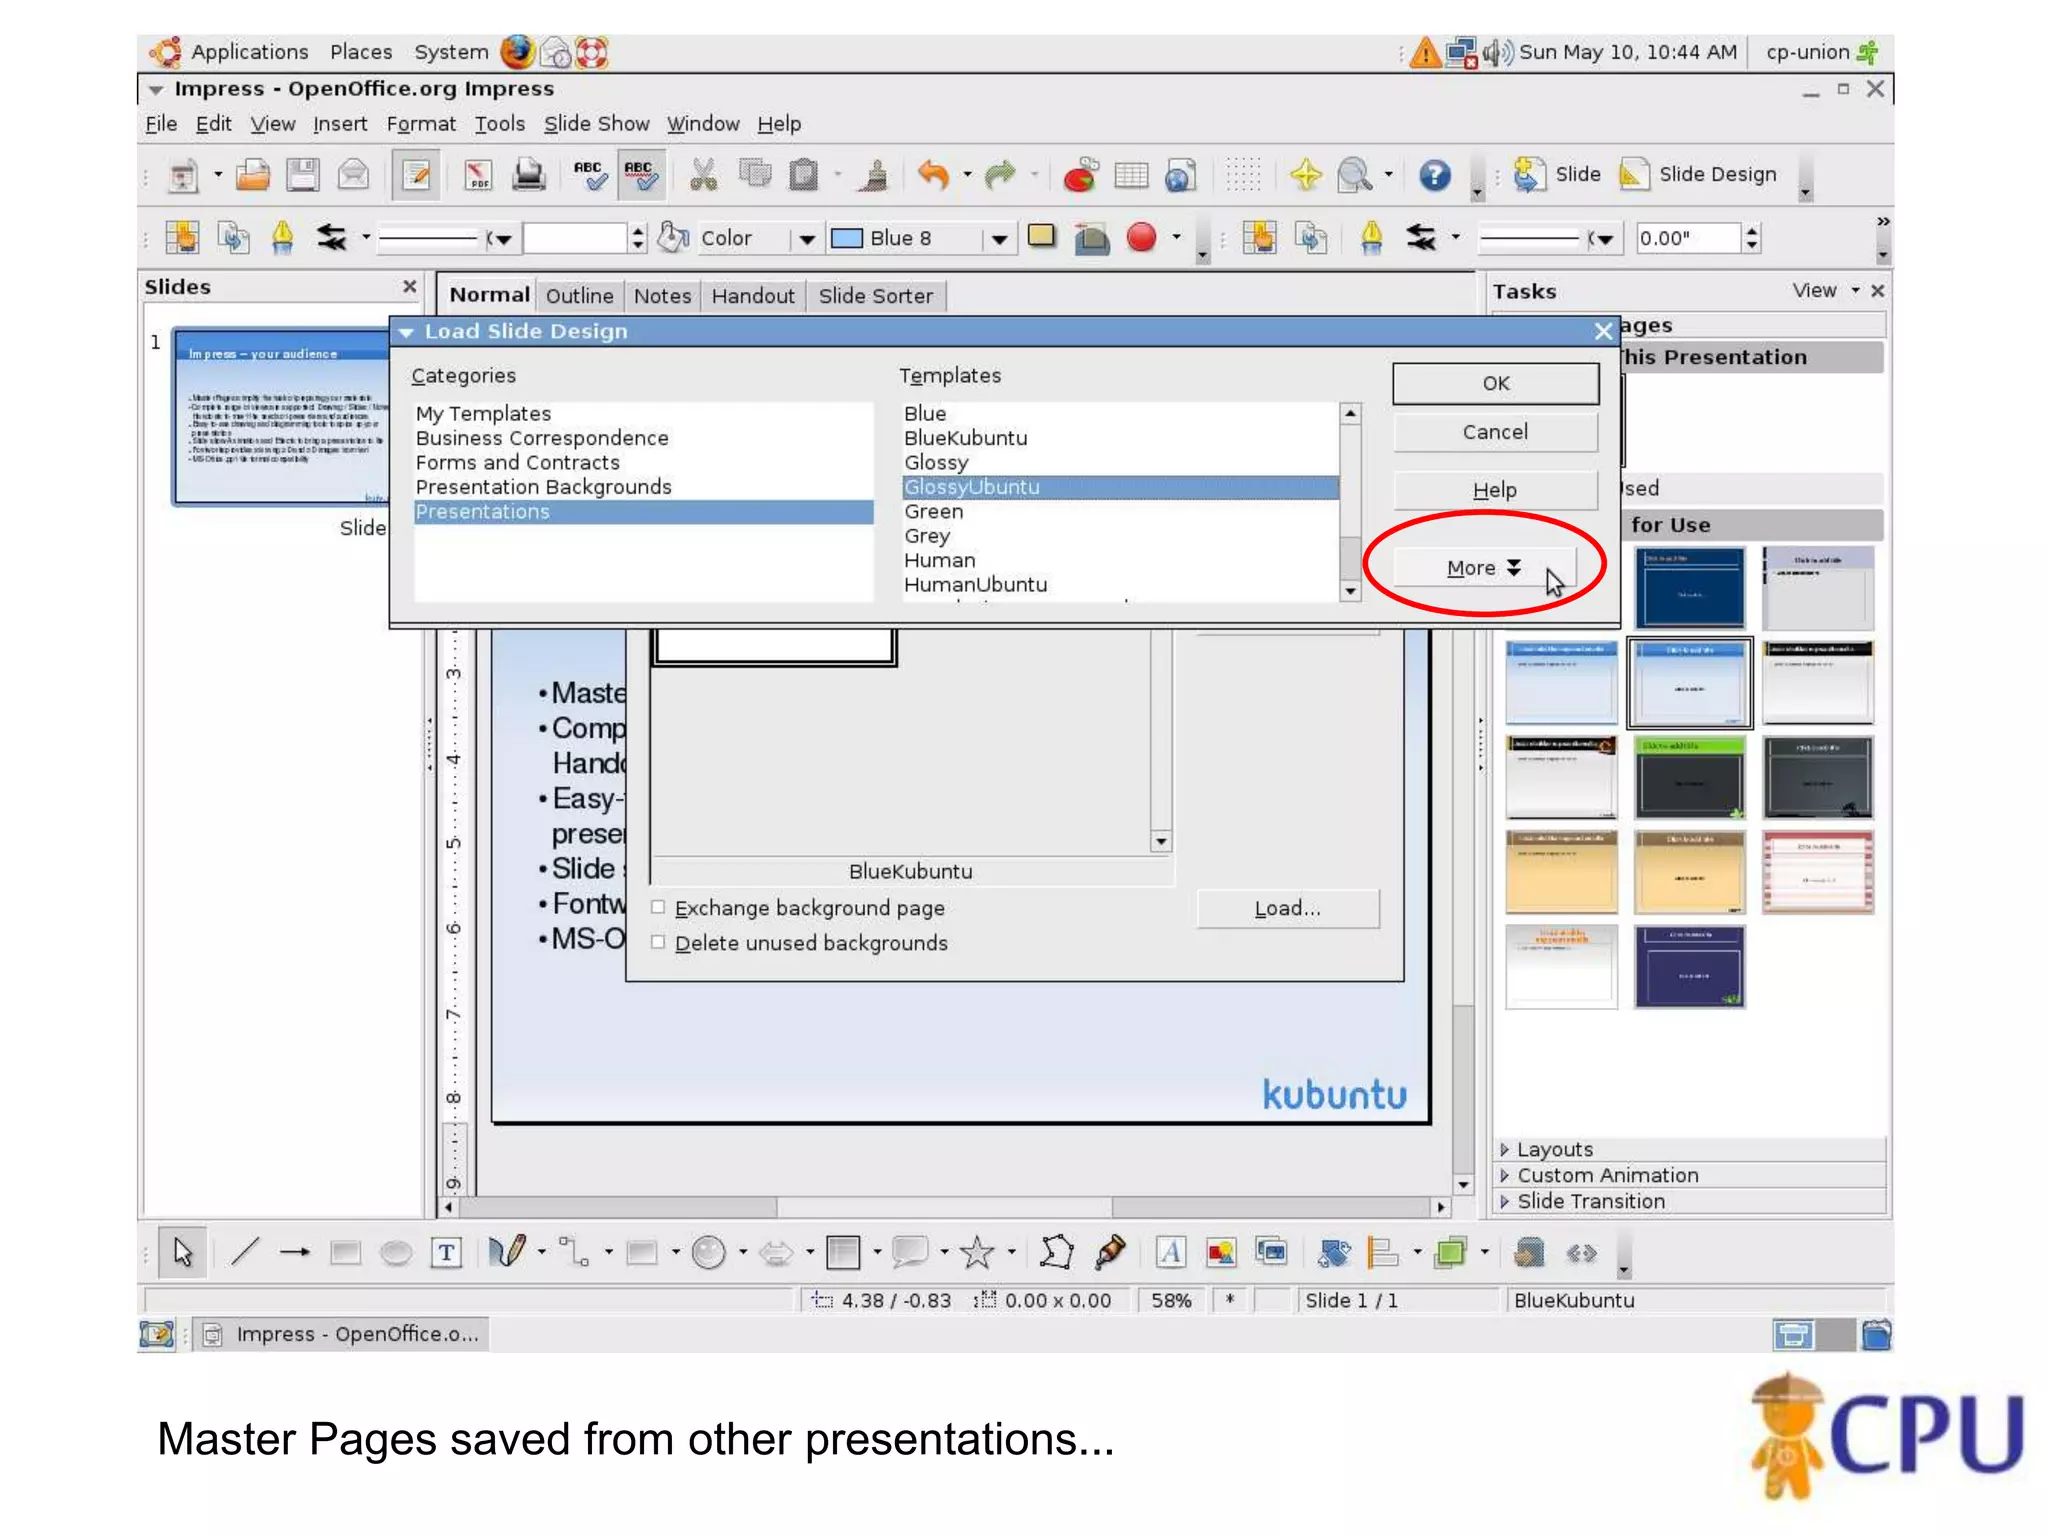This screenshot has width=2048, height=1536.
Task: Switch to the Slide Sorter tab
Action: (875, 296)
